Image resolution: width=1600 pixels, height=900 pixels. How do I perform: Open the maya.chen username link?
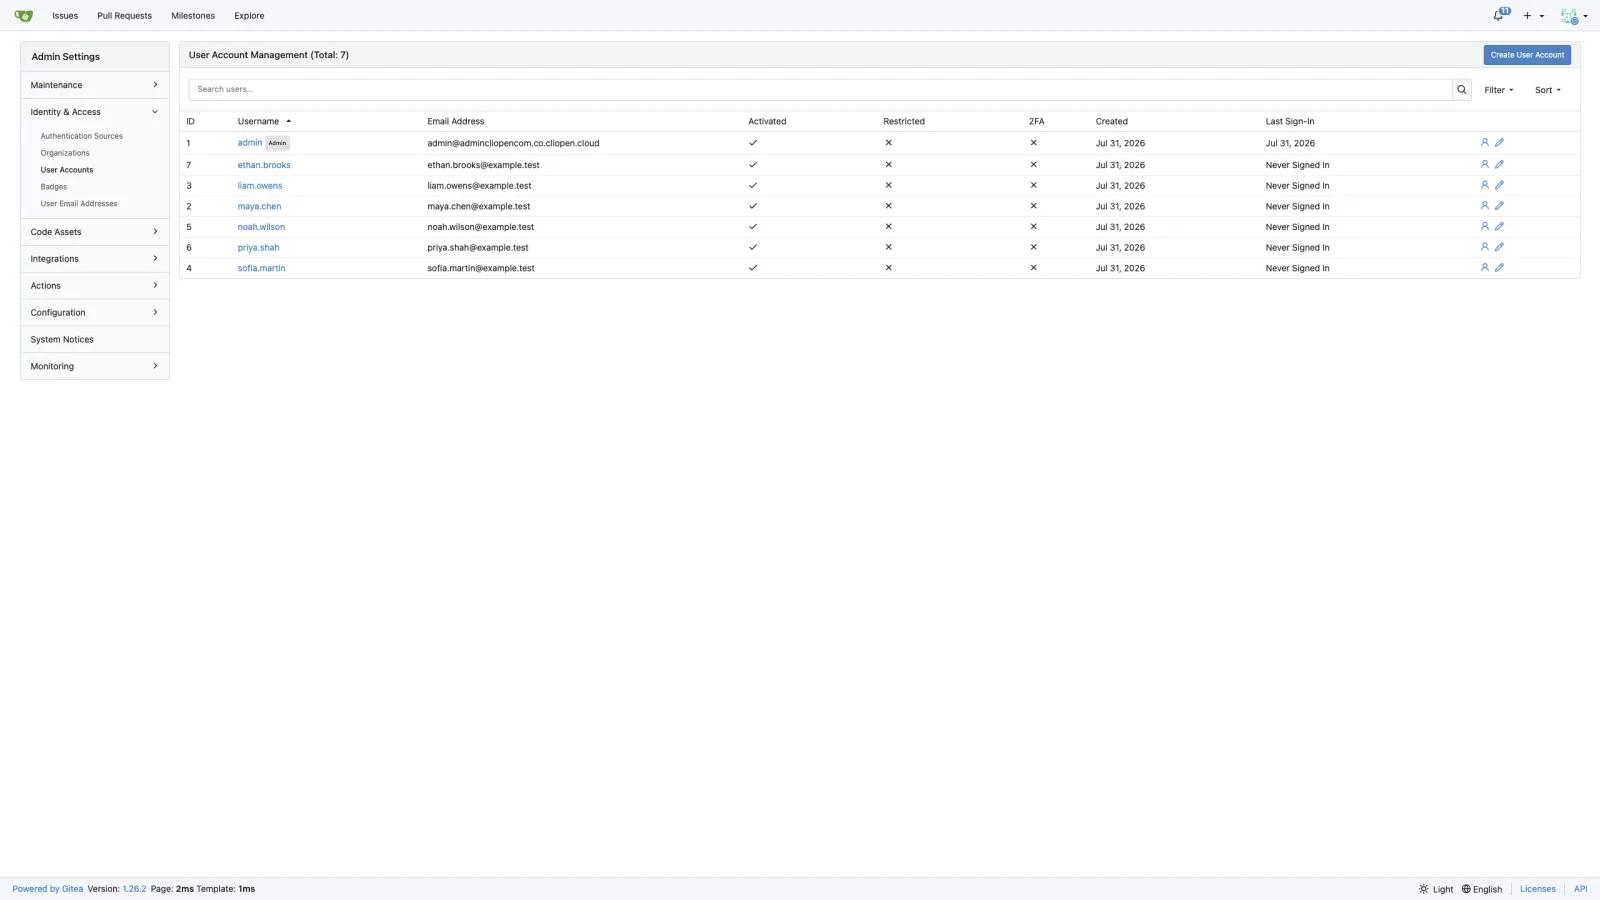[259, 207]
